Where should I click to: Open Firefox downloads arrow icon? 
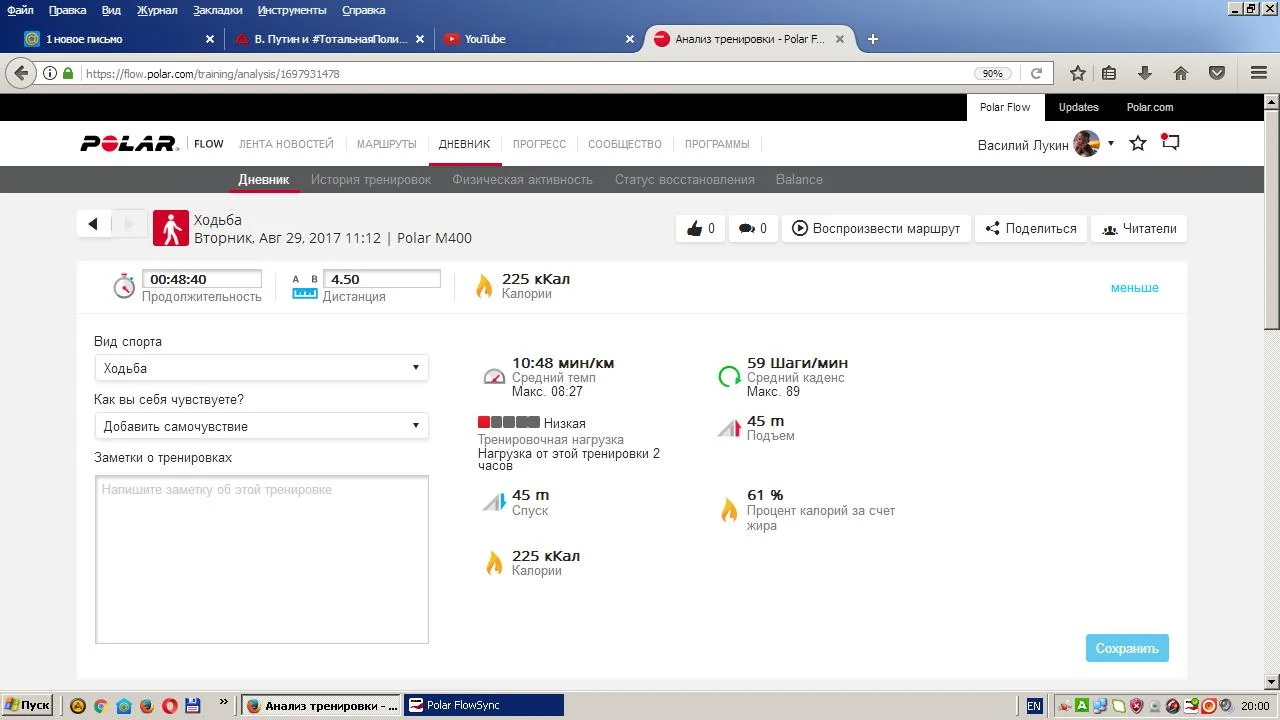pos(1145,73)
